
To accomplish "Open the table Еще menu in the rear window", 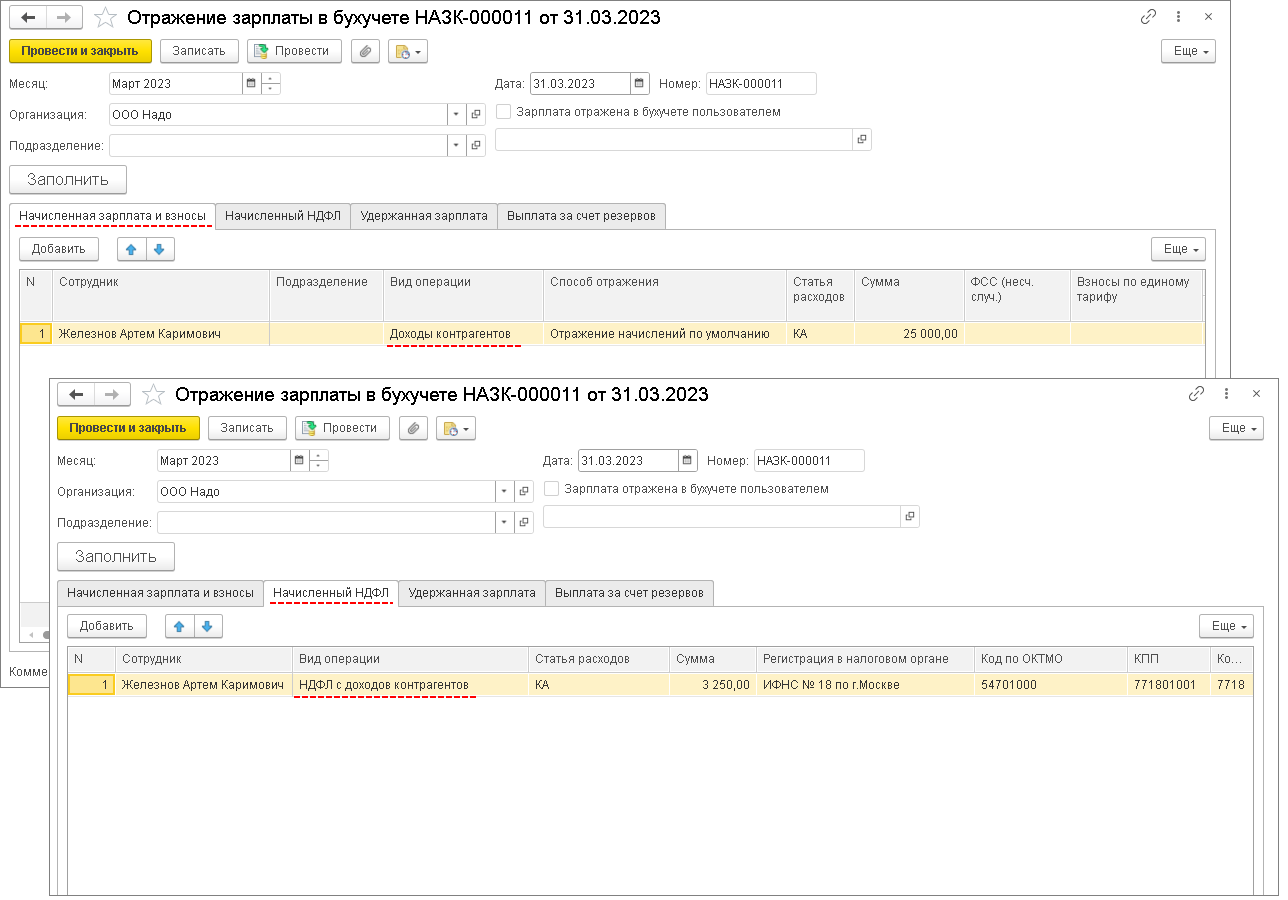I will click(x=1178, y=249).
